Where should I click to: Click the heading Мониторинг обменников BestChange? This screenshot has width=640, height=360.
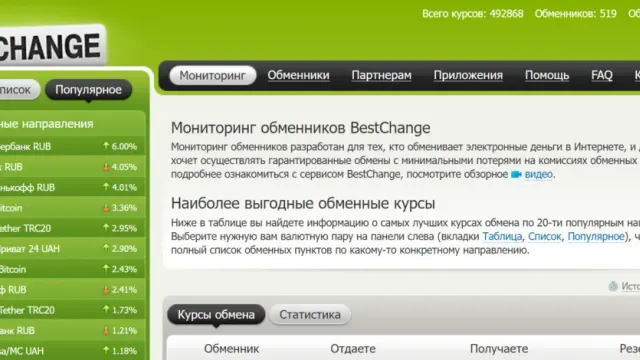tap(300, 128)
